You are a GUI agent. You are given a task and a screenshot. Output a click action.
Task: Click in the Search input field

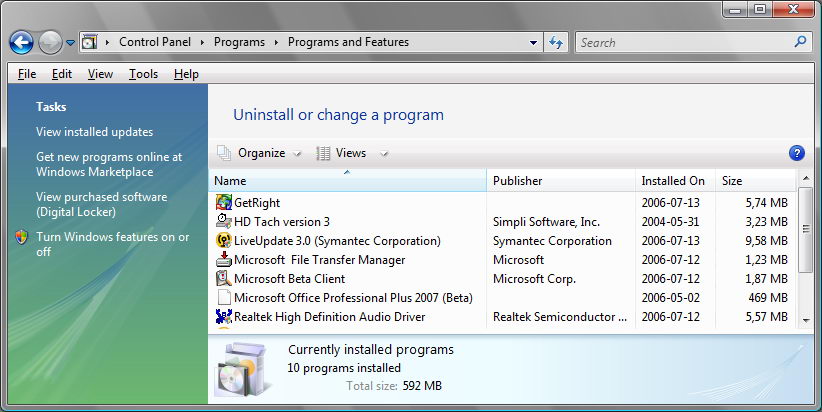(x=683, y=42)
